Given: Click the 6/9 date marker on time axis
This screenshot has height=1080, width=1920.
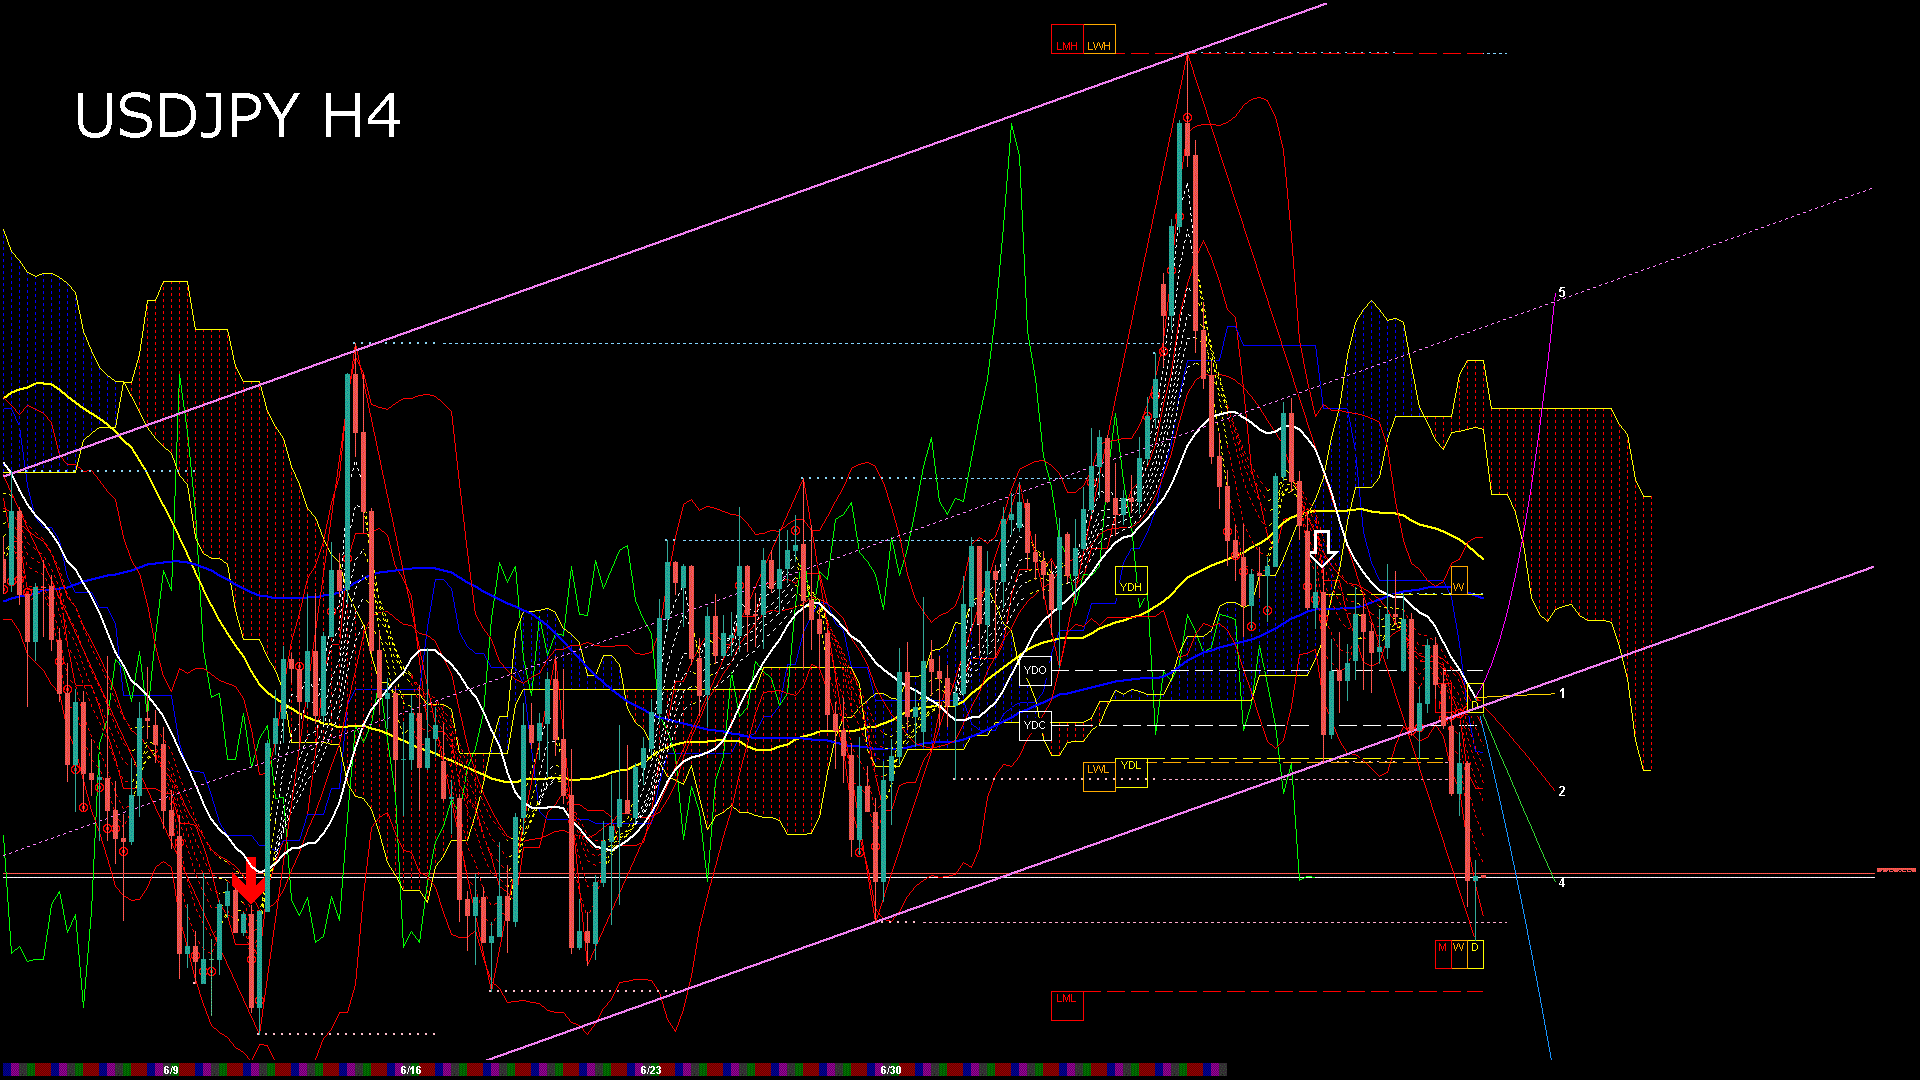Looking at the screenshot, I should pyautogui.click(x=171, y=1070).
